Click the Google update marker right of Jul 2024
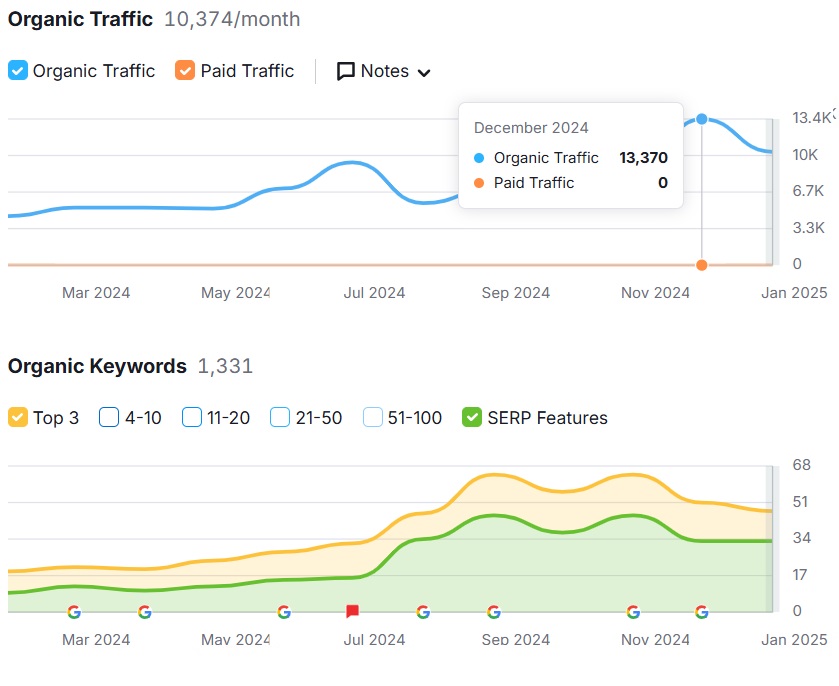 [423, 611]
